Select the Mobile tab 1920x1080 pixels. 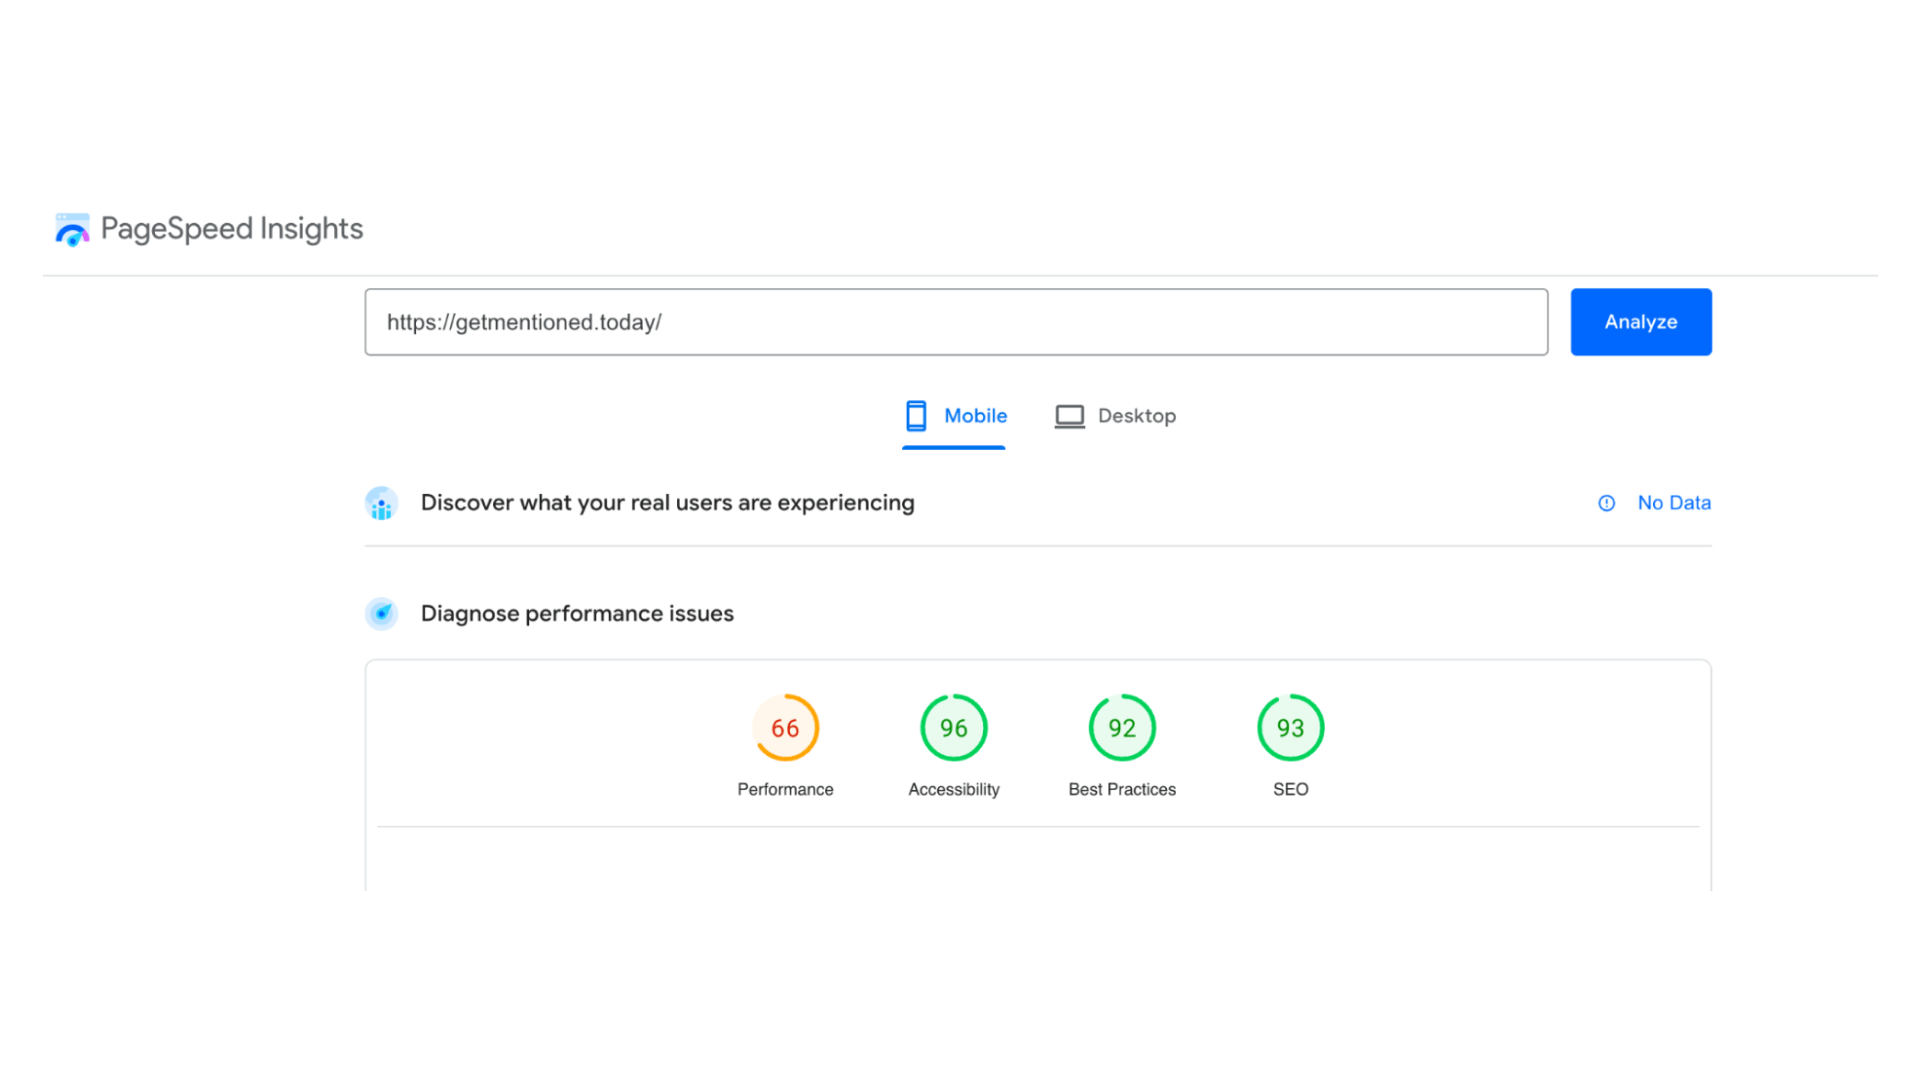tap(954, 416)
